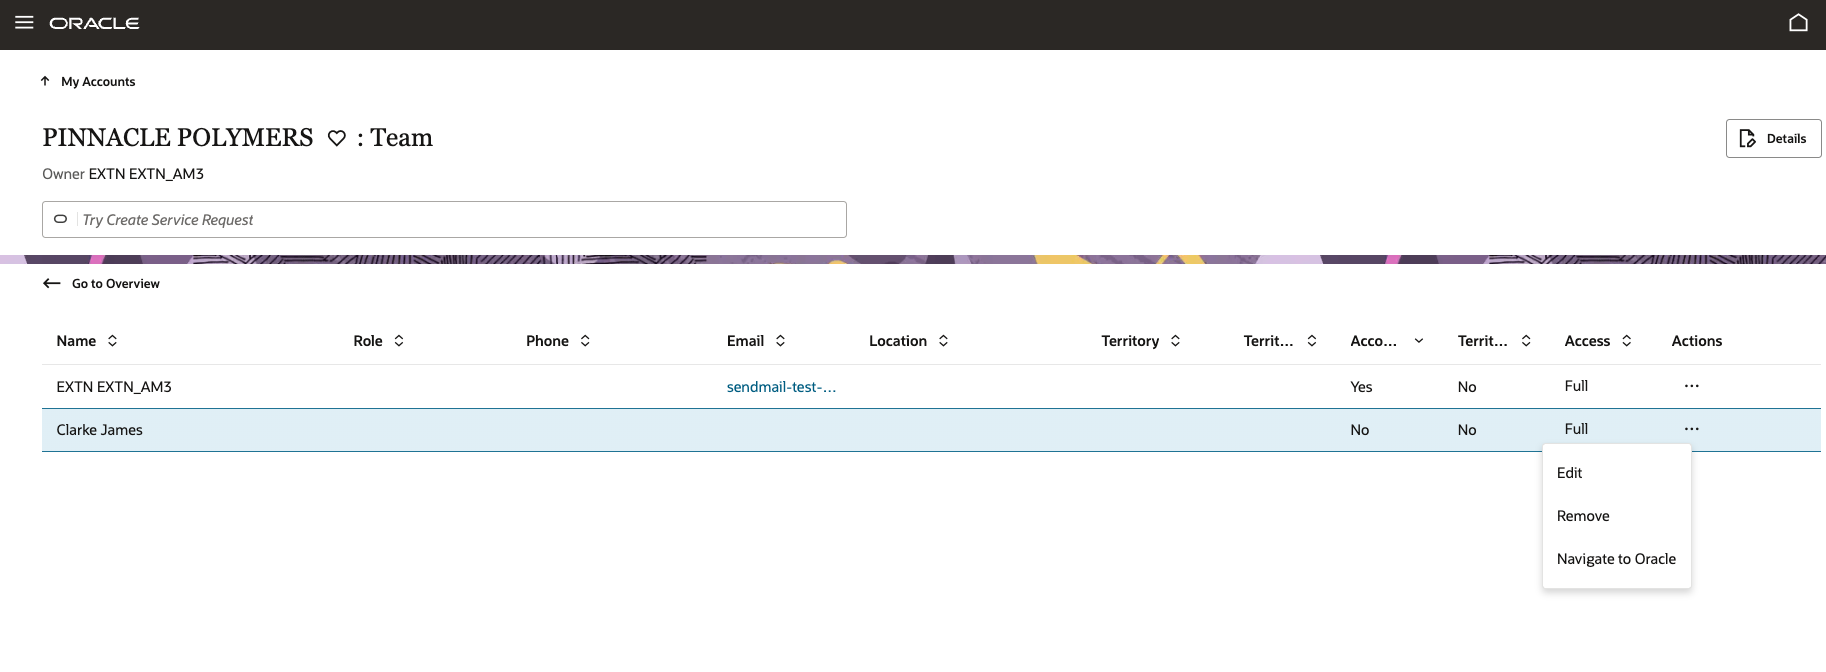This screenshot has height=672, width=1826.
Task: Open actions ellipsis for Clarke James row
Action: 1691,429
